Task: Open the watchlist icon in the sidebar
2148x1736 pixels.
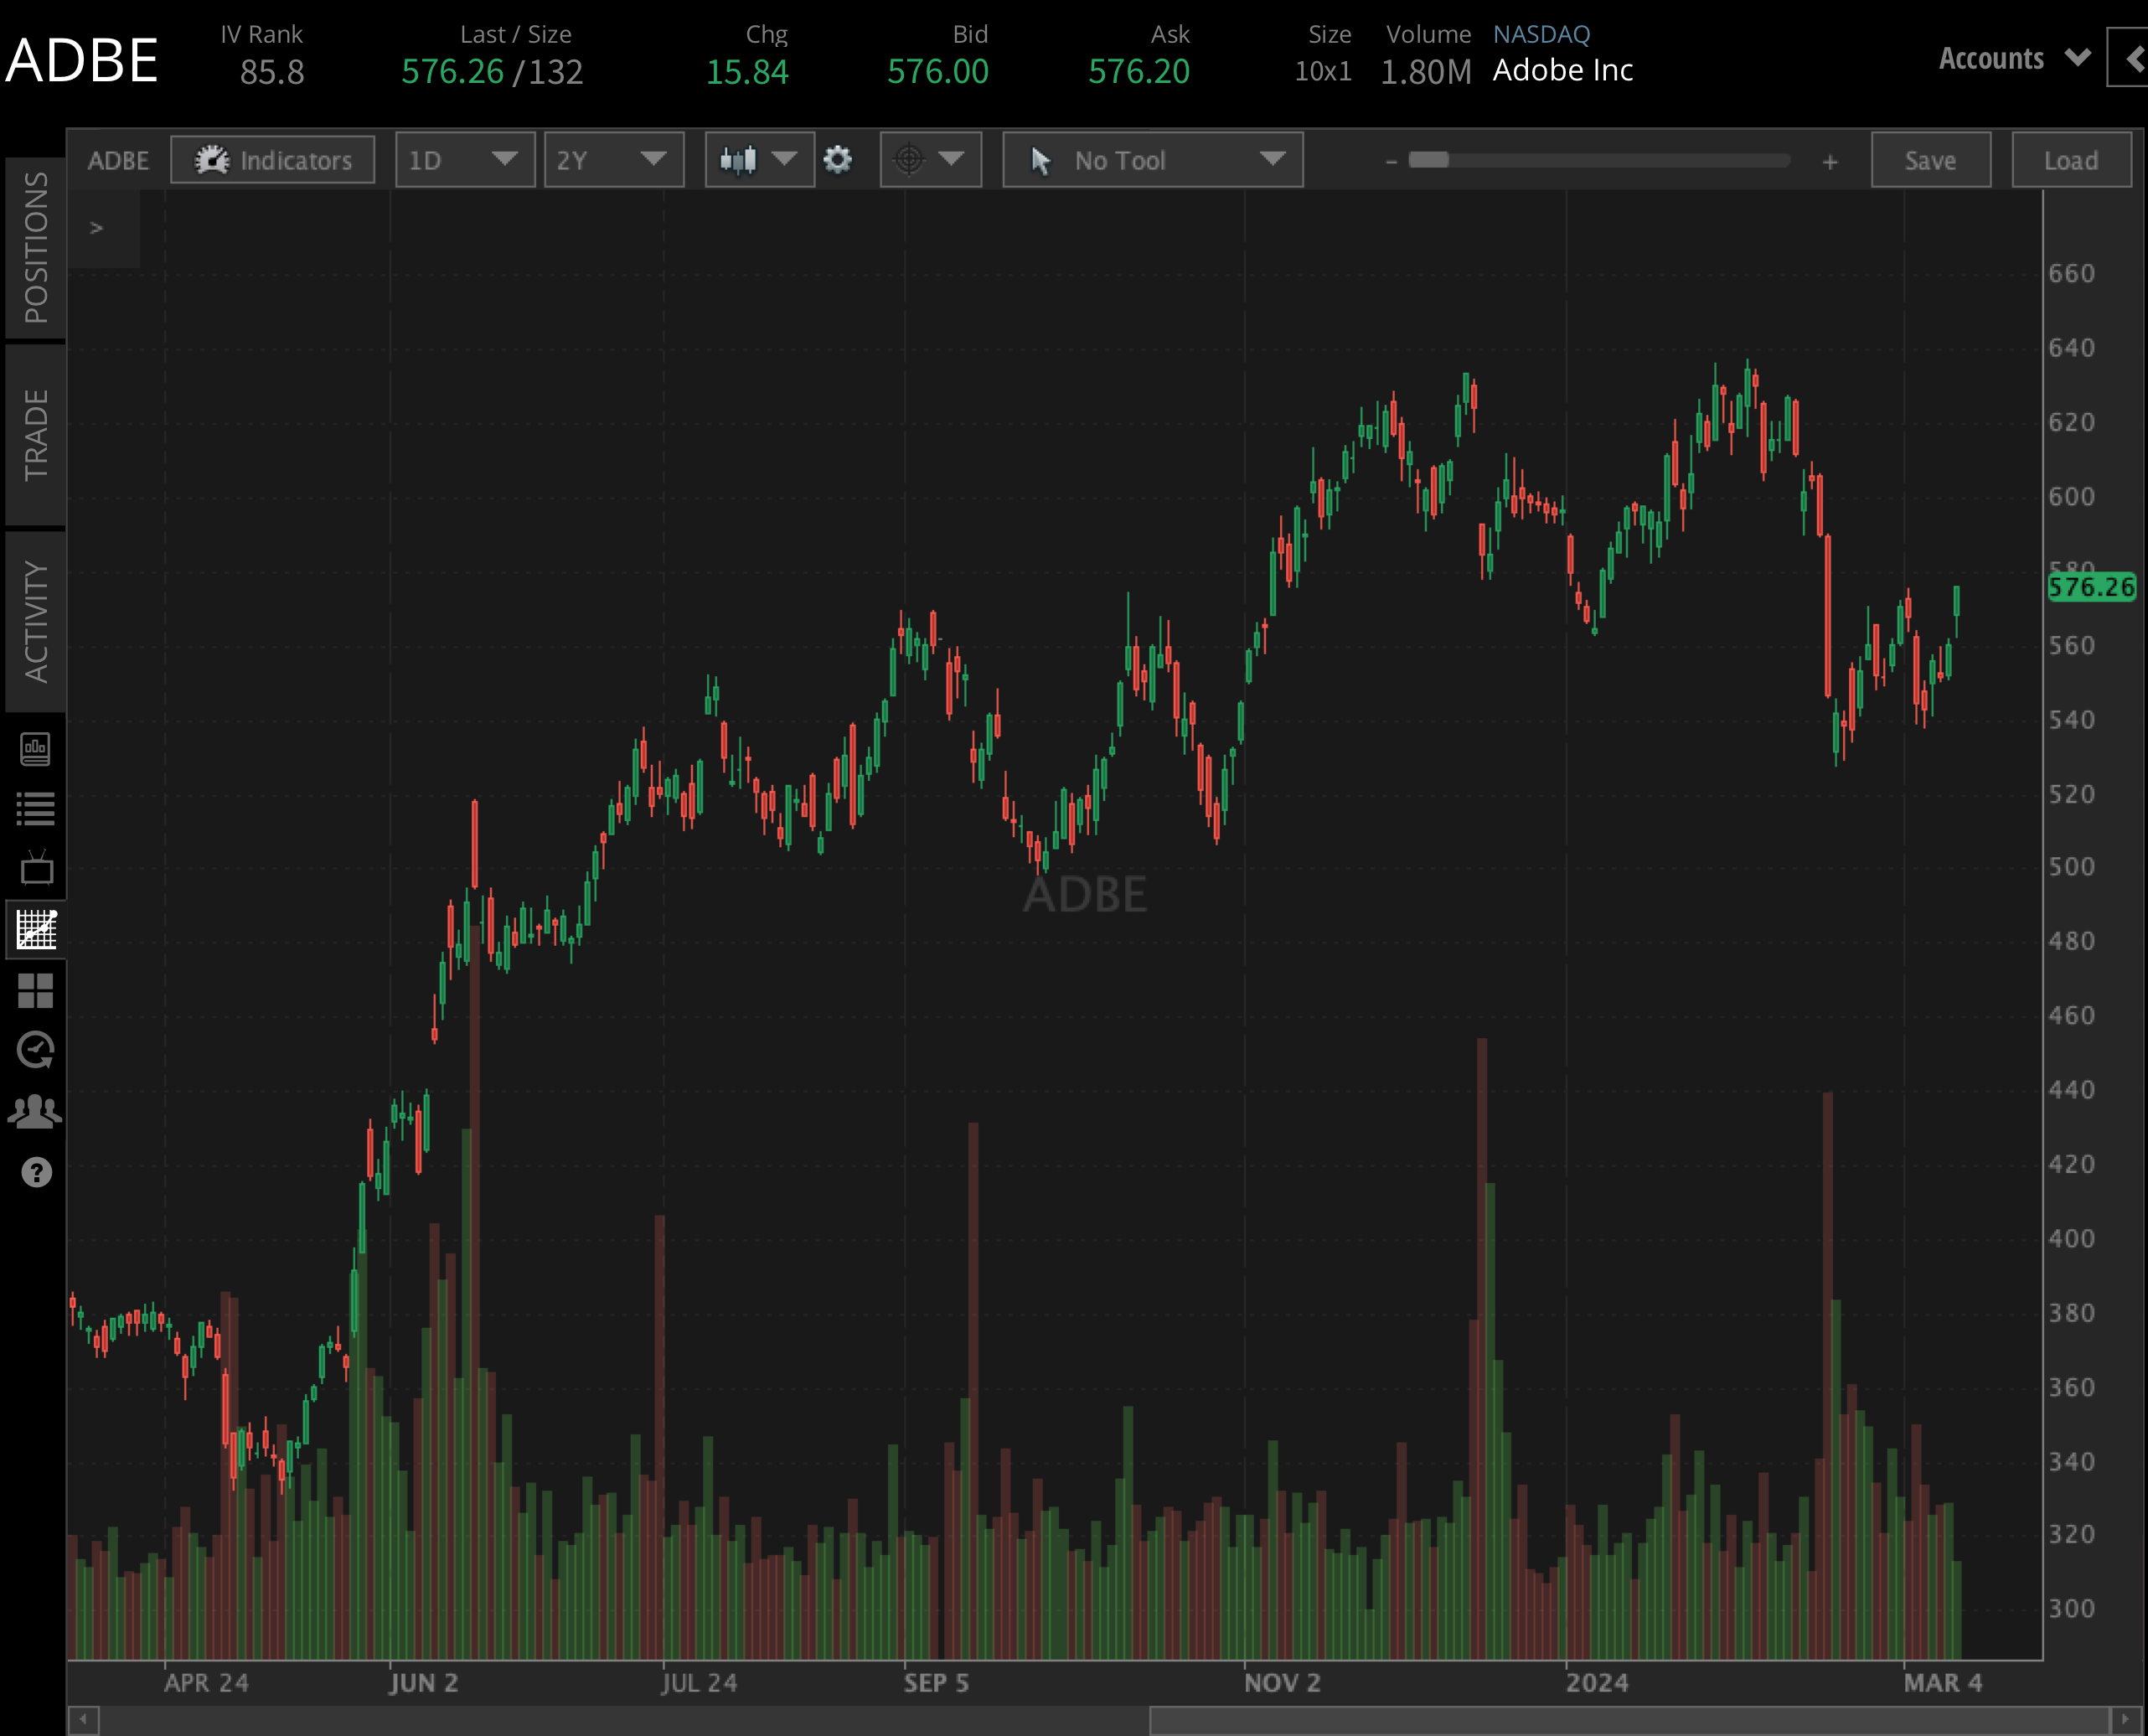Action: (36, 808)
